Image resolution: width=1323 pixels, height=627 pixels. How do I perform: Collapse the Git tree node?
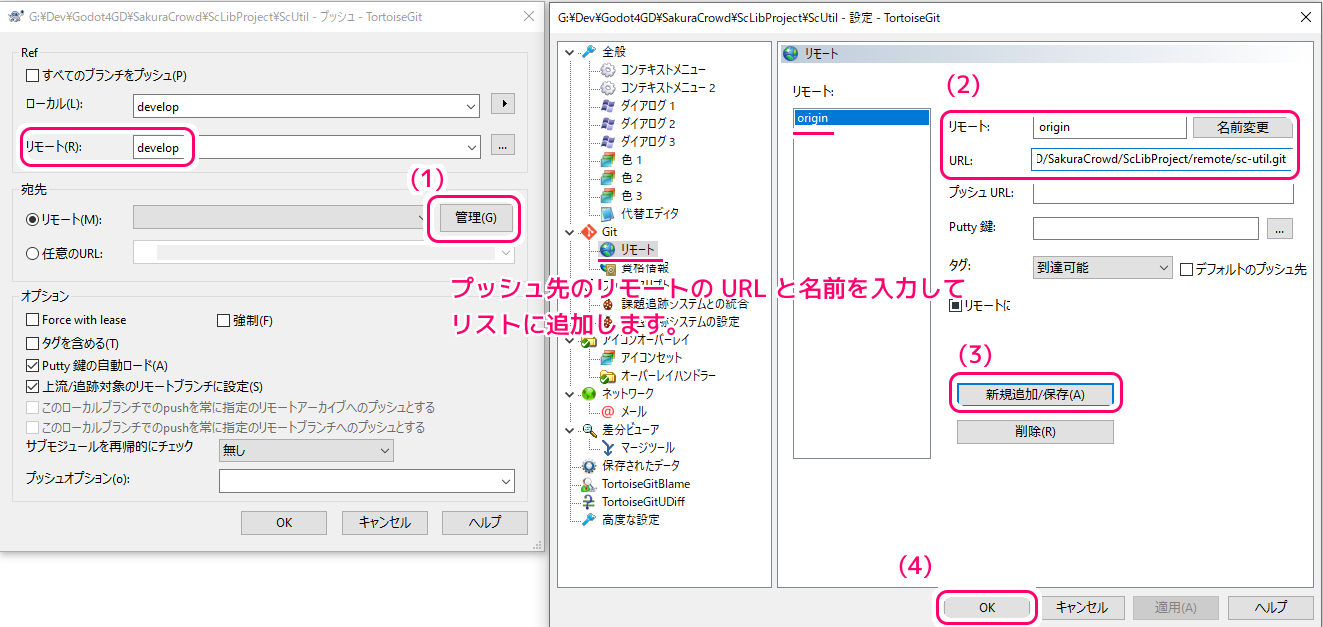point(570,232)
